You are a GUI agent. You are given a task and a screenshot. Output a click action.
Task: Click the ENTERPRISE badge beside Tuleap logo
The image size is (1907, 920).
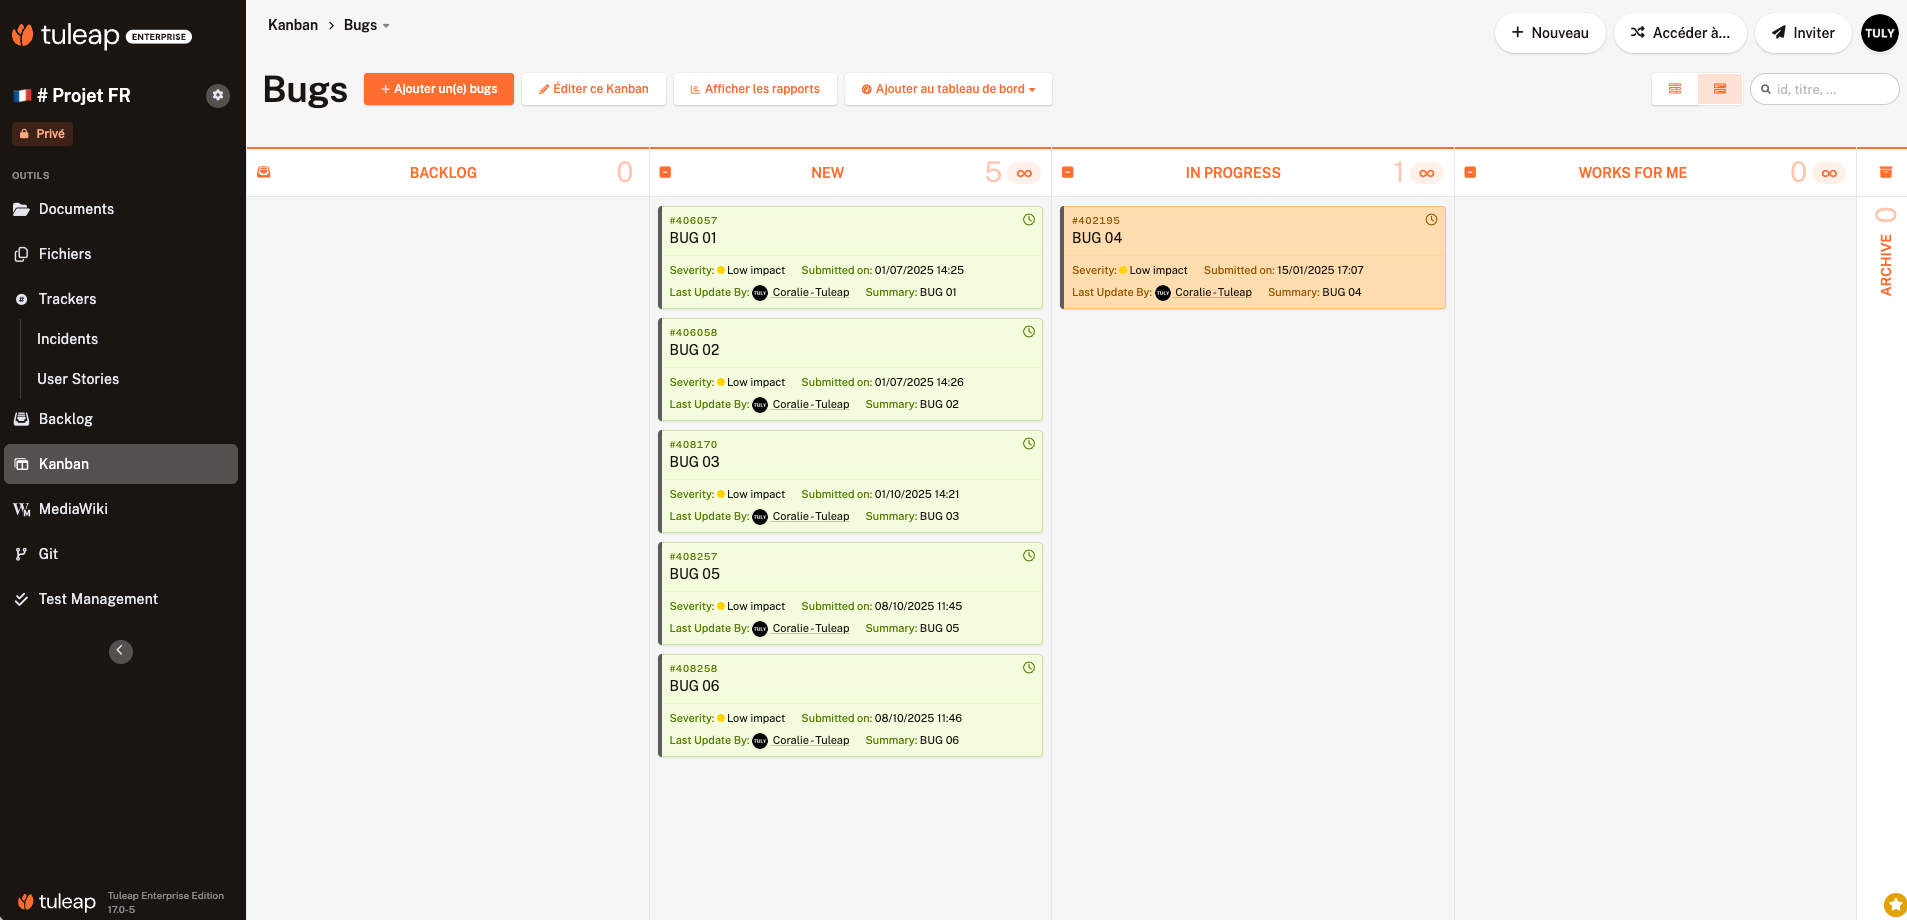[159, 37]
